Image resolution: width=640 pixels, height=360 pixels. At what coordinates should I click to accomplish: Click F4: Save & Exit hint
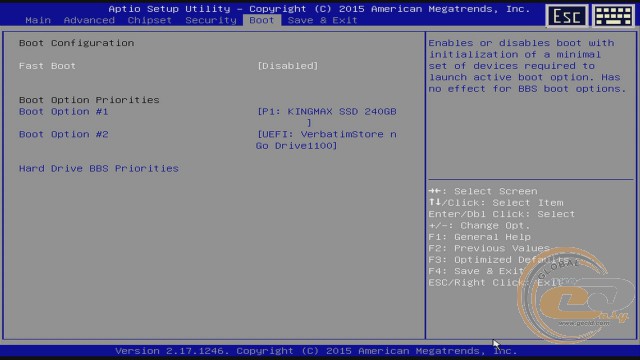(x=476, y=271)
